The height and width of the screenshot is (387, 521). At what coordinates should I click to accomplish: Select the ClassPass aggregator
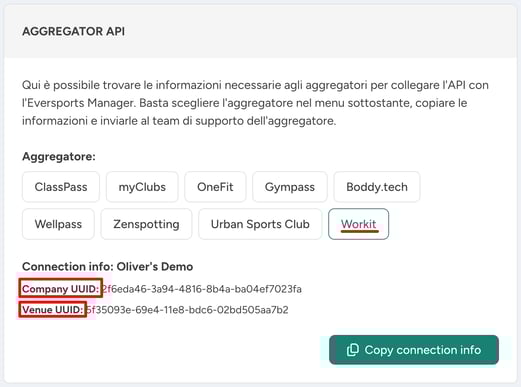pyautogui.click(x=61, y=187)
